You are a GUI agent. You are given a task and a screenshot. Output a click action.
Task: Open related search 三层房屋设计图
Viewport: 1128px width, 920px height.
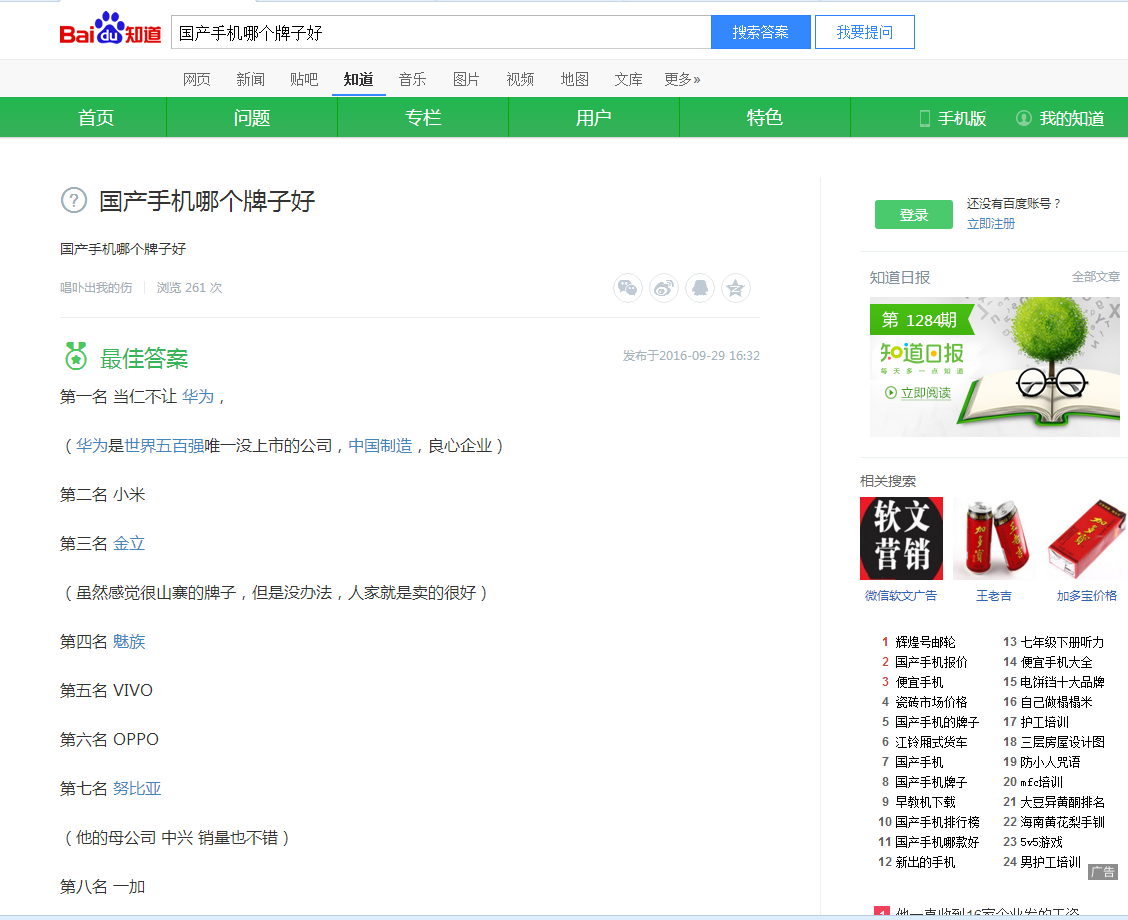[1062, 742]
